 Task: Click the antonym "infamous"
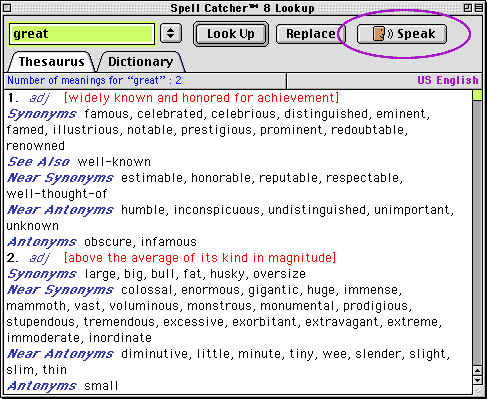pos(168,242)
